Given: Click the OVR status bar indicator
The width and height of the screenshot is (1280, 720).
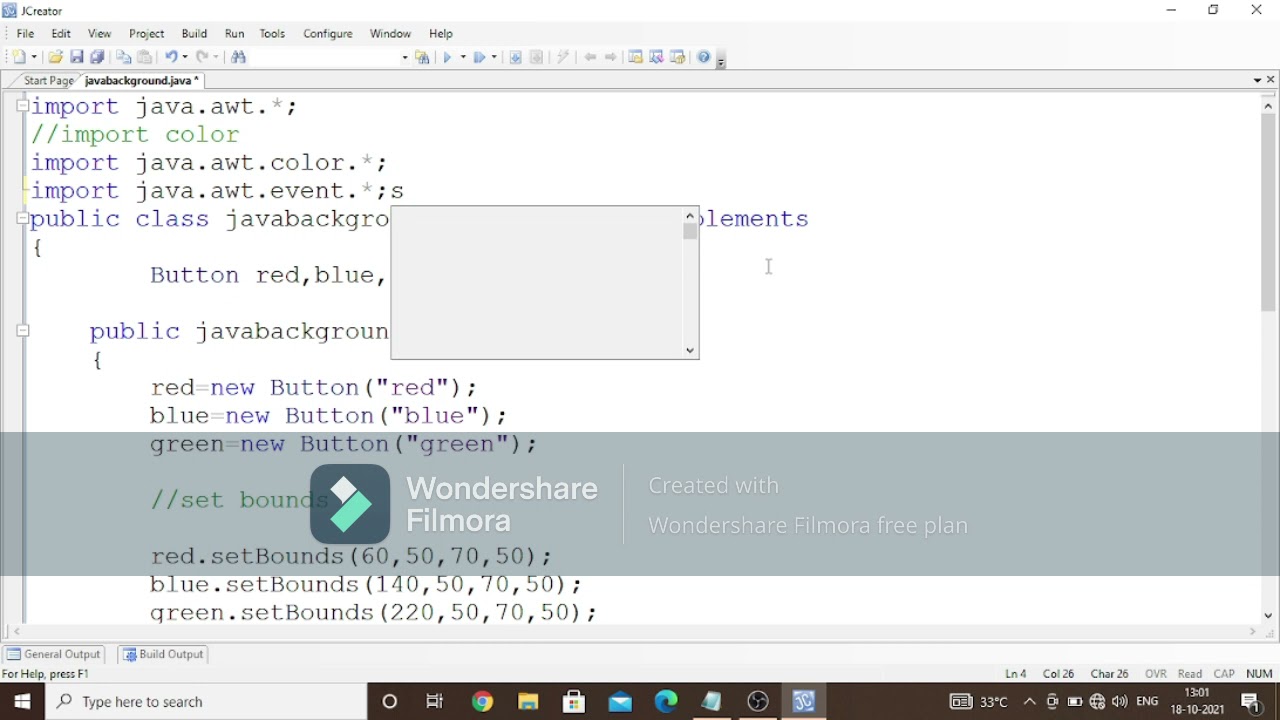Looking at the screenshot, I should [x=1156, y=674].
